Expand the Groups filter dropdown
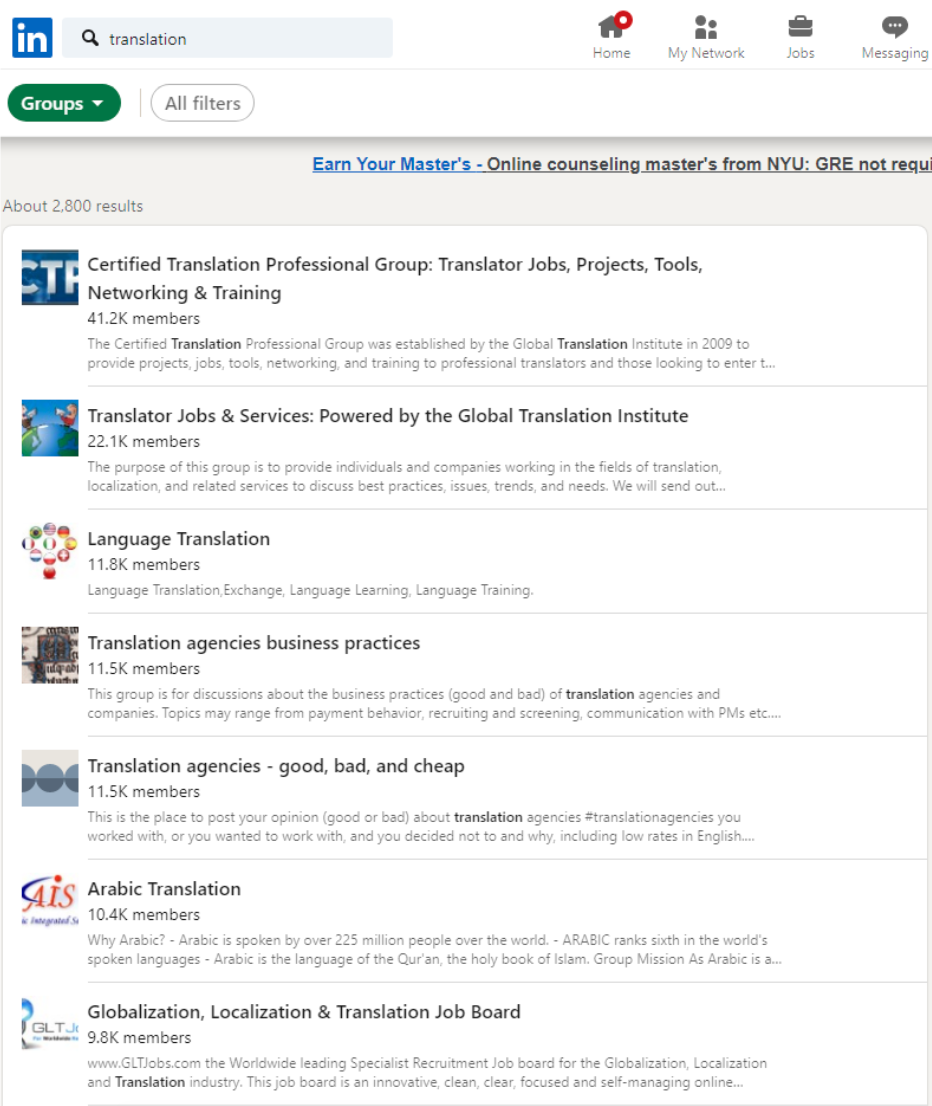The height and width of the screenshot is (1106, 932). (x=63, y=103)
